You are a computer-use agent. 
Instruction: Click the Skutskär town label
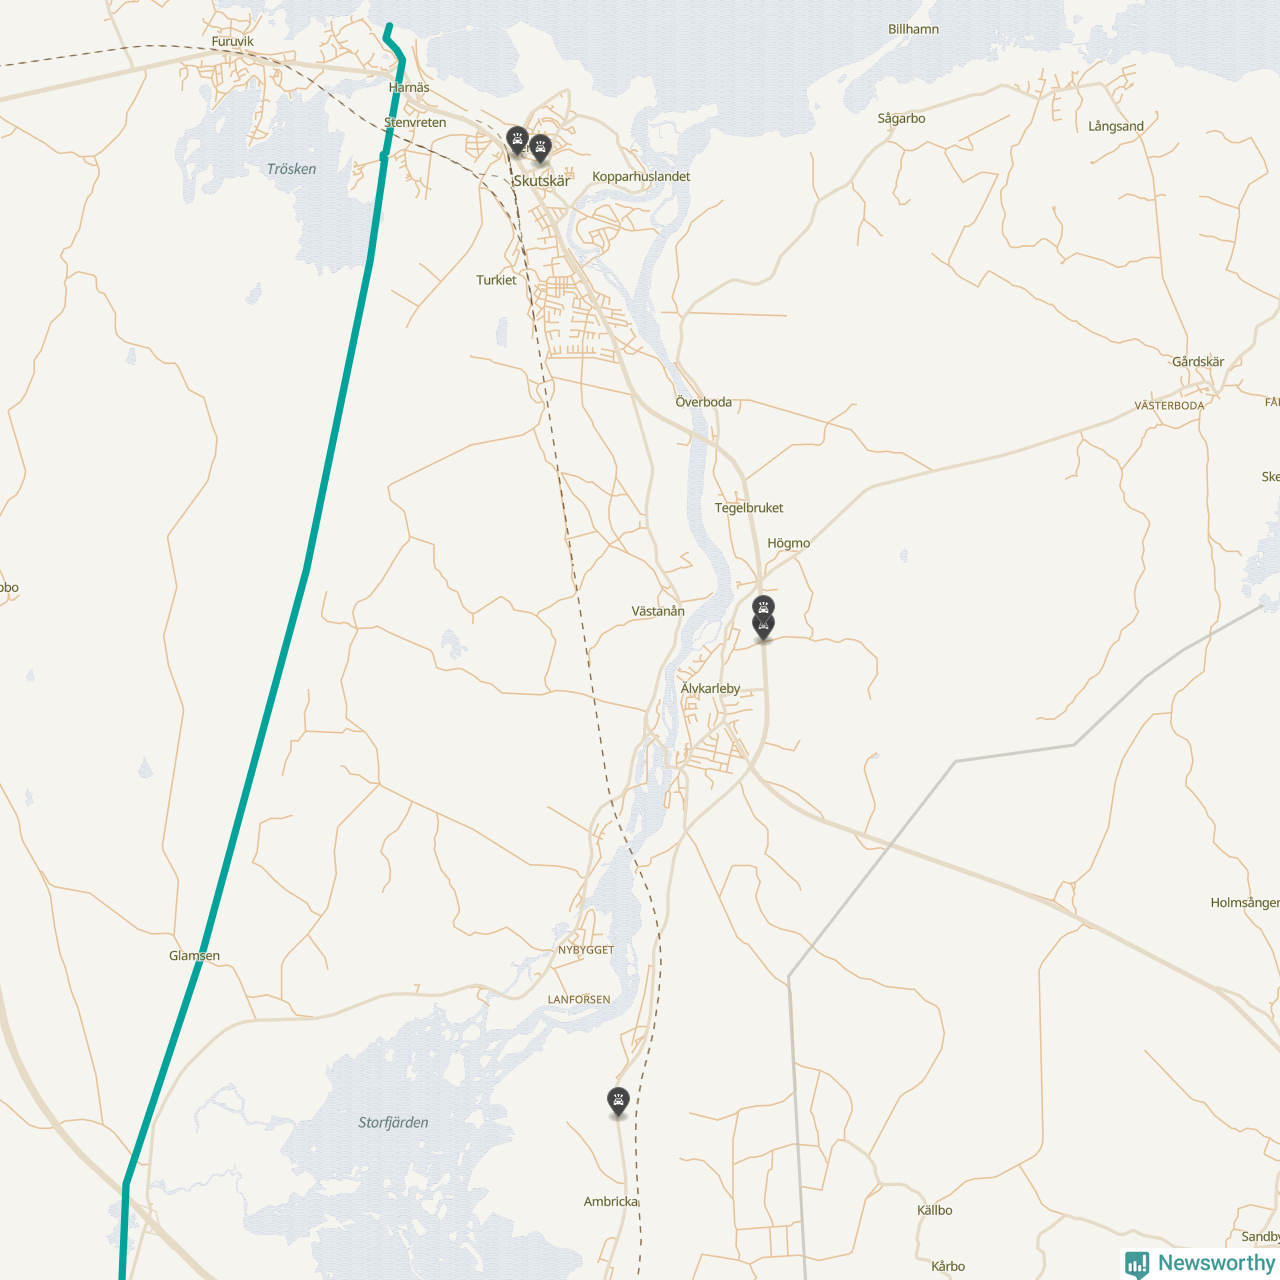pyautogui.click(x=541, y=181)
